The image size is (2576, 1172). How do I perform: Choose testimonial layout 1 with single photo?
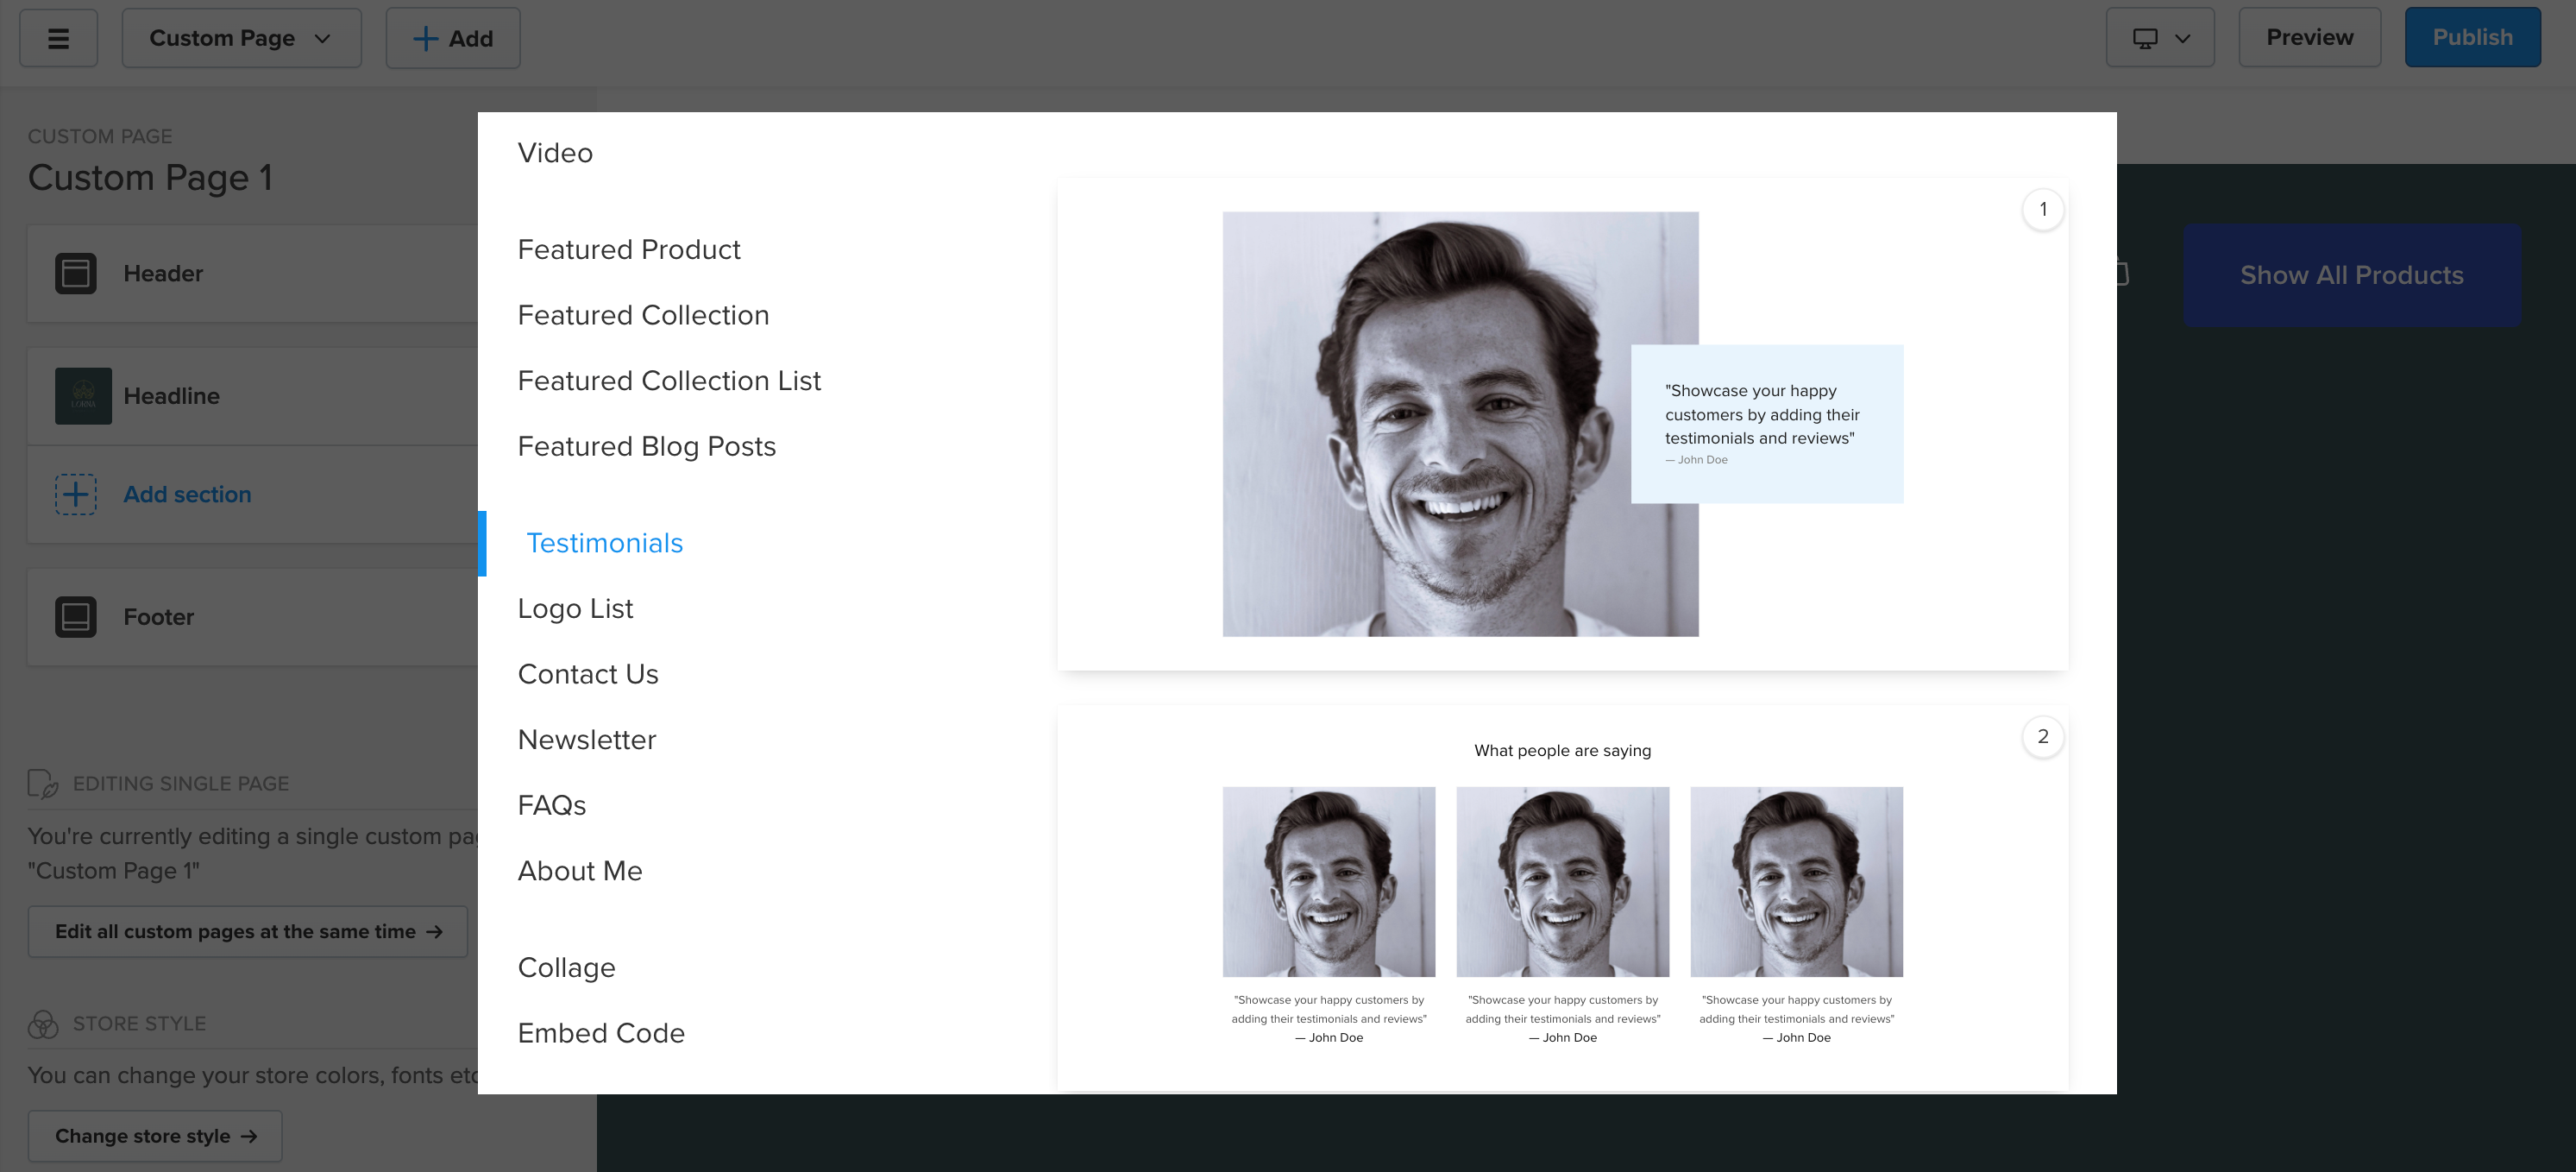(1561, 424)
